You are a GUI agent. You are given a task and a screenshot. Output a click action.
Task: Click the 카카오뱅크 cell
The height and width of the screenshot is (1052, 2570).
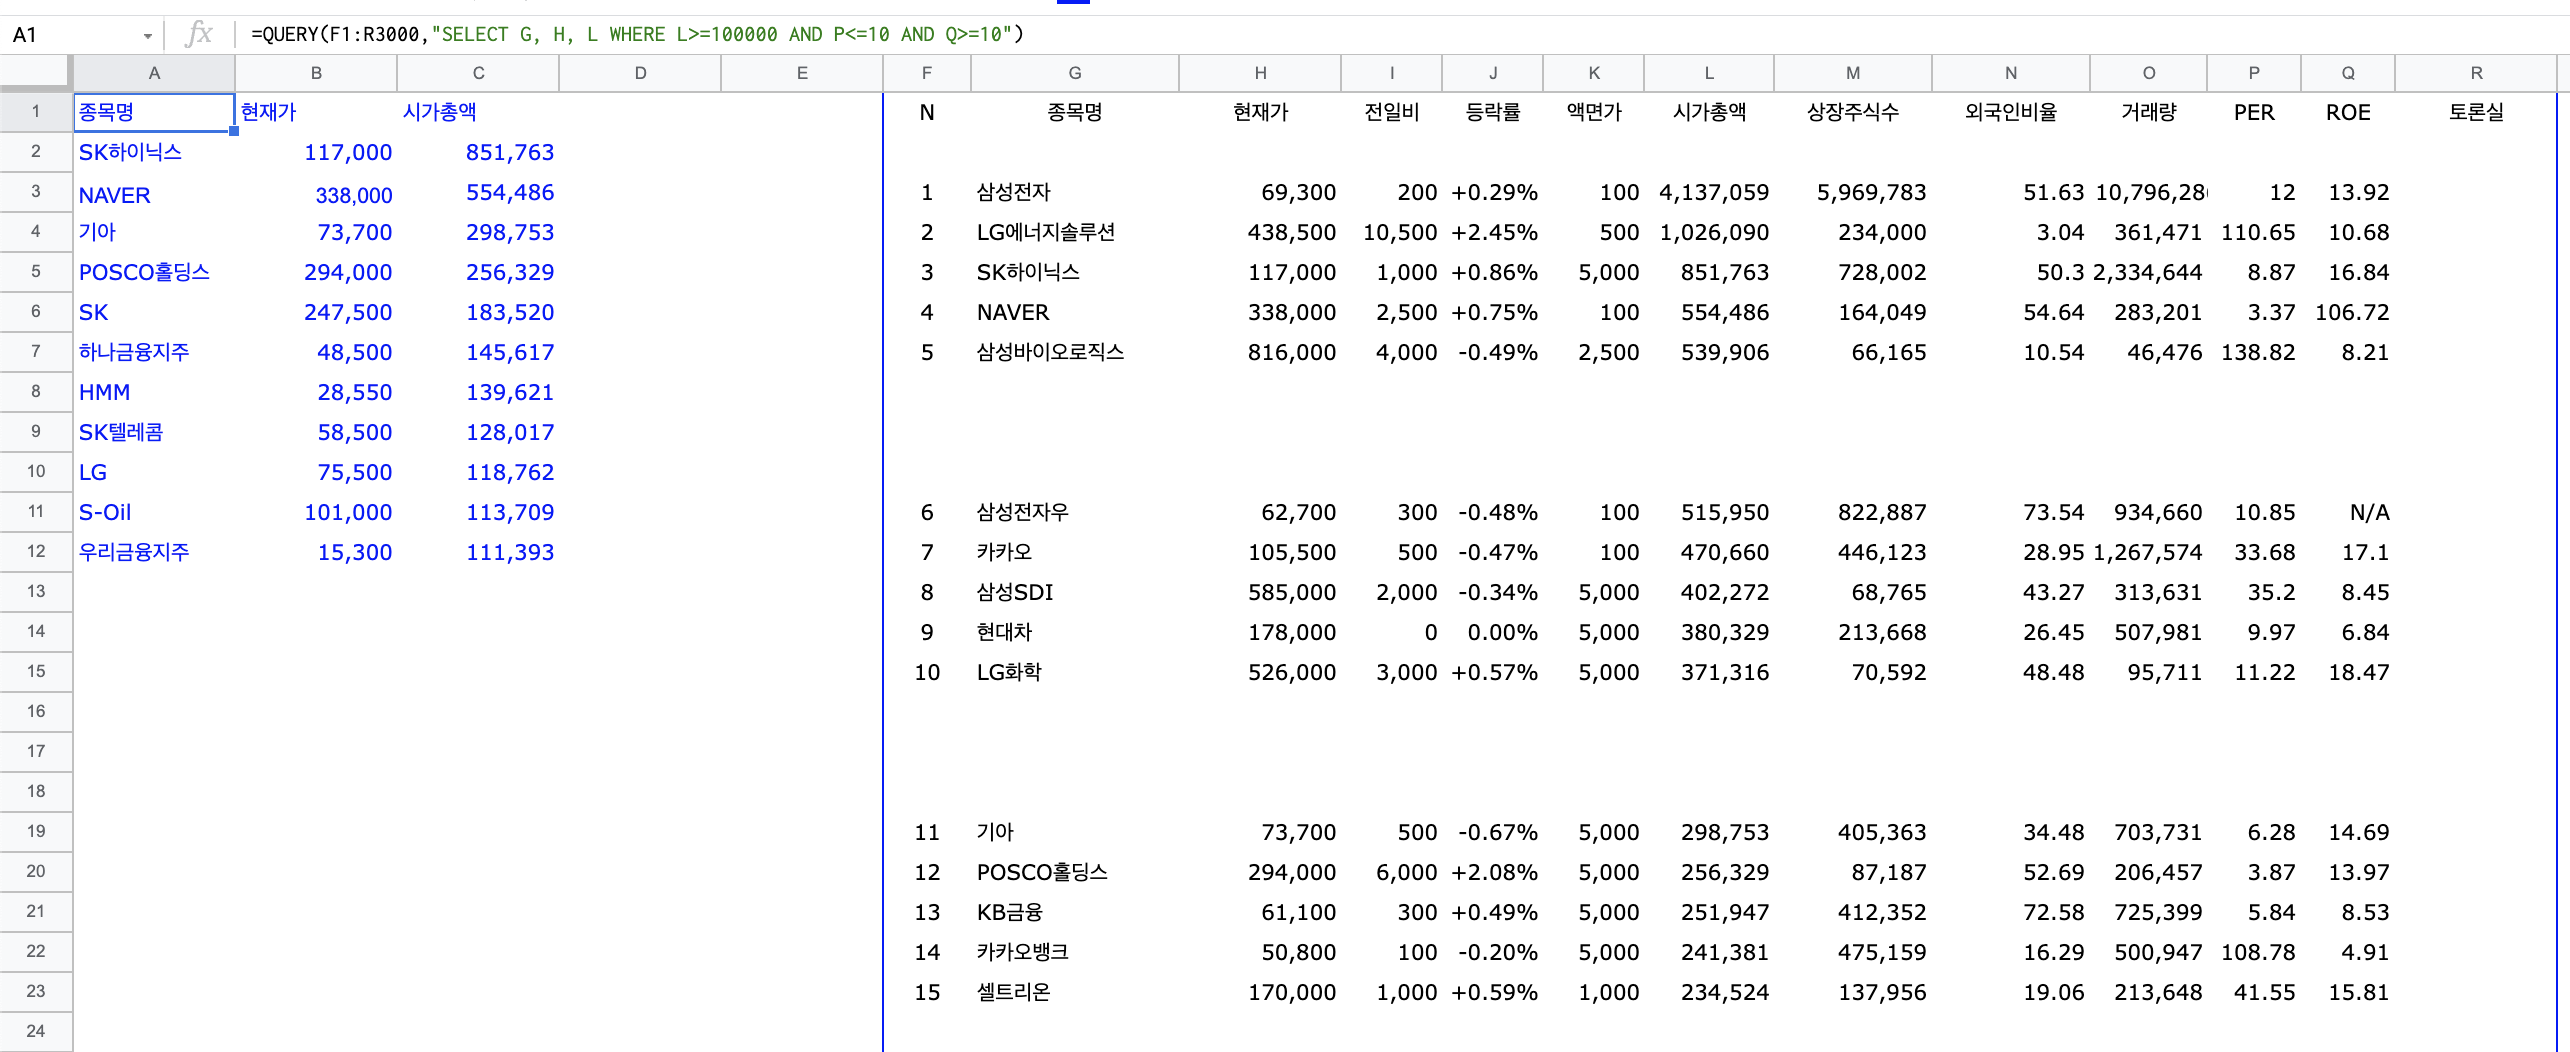pos(1075,952)
